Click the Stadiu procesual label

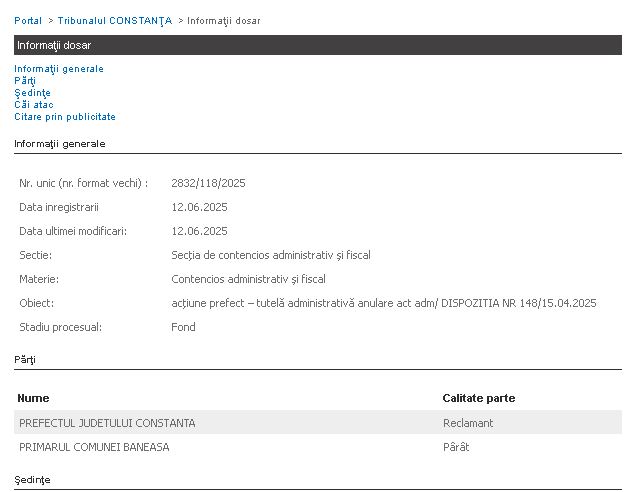(x=60, y=327)
